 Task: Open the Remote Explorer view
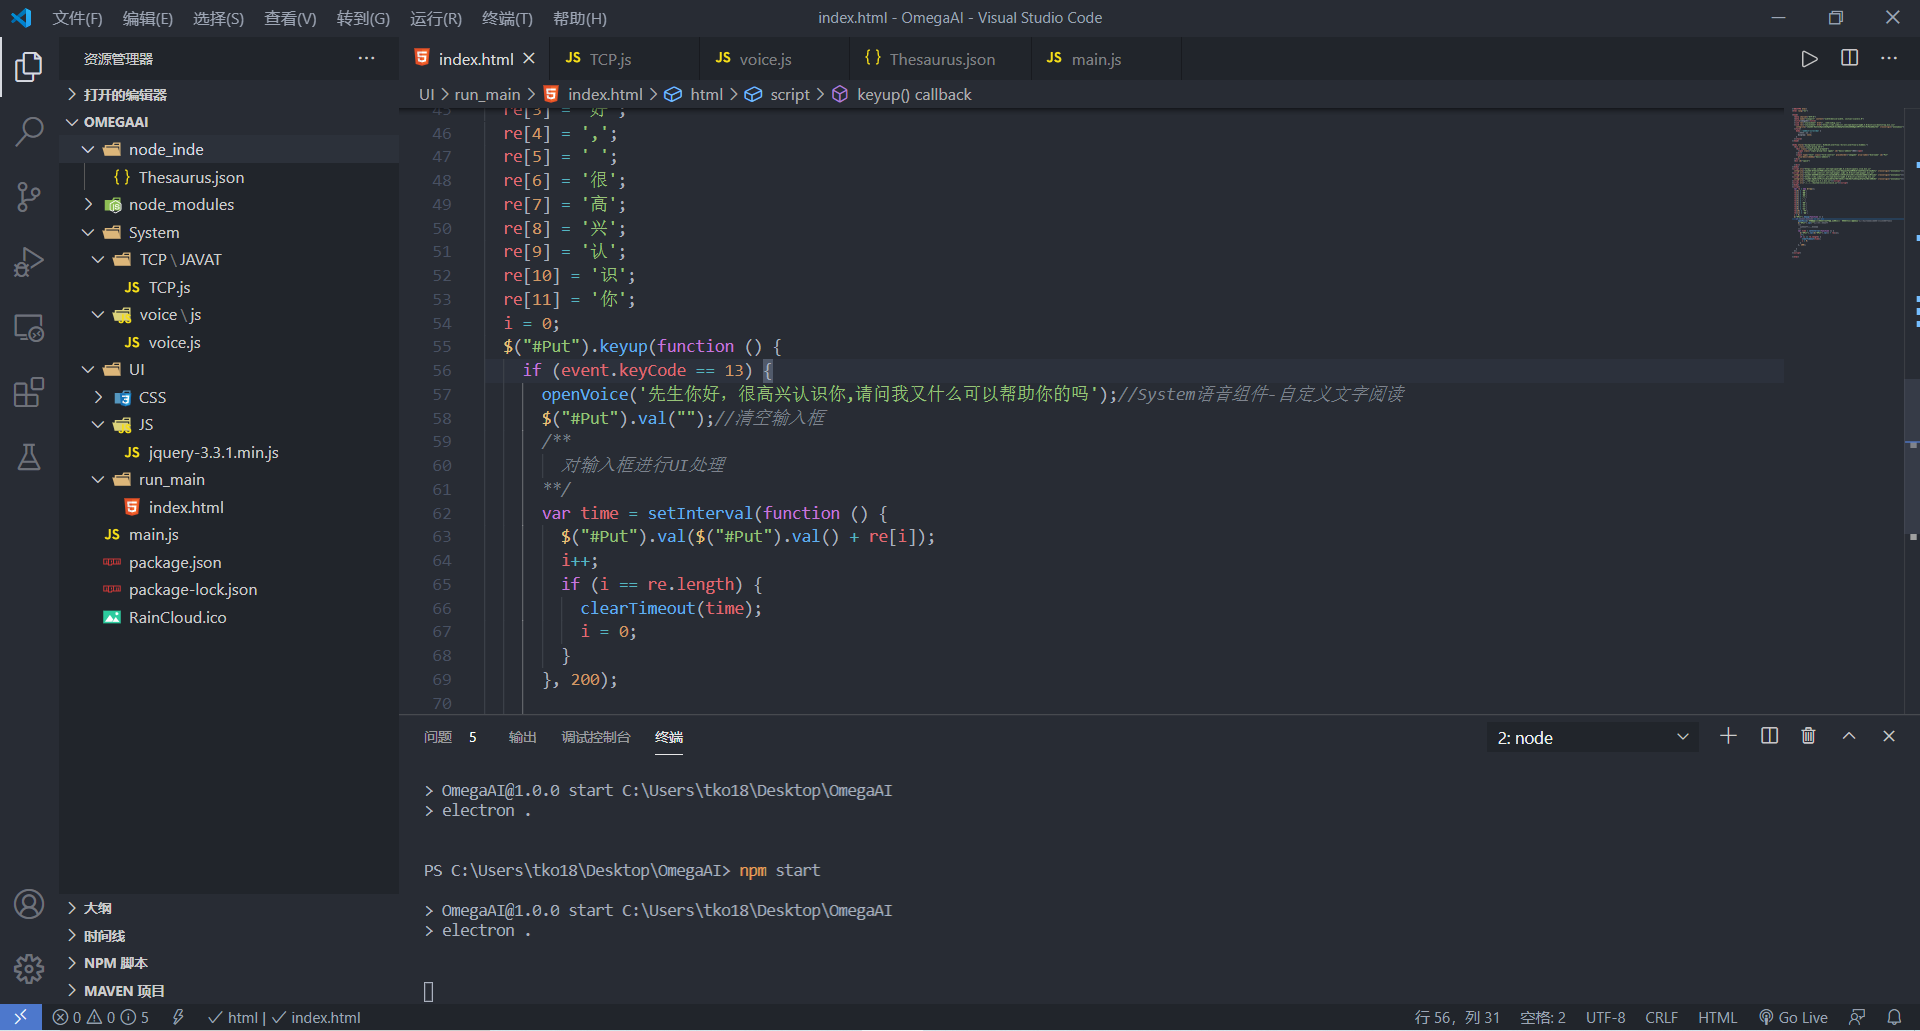tap(29, 327)
